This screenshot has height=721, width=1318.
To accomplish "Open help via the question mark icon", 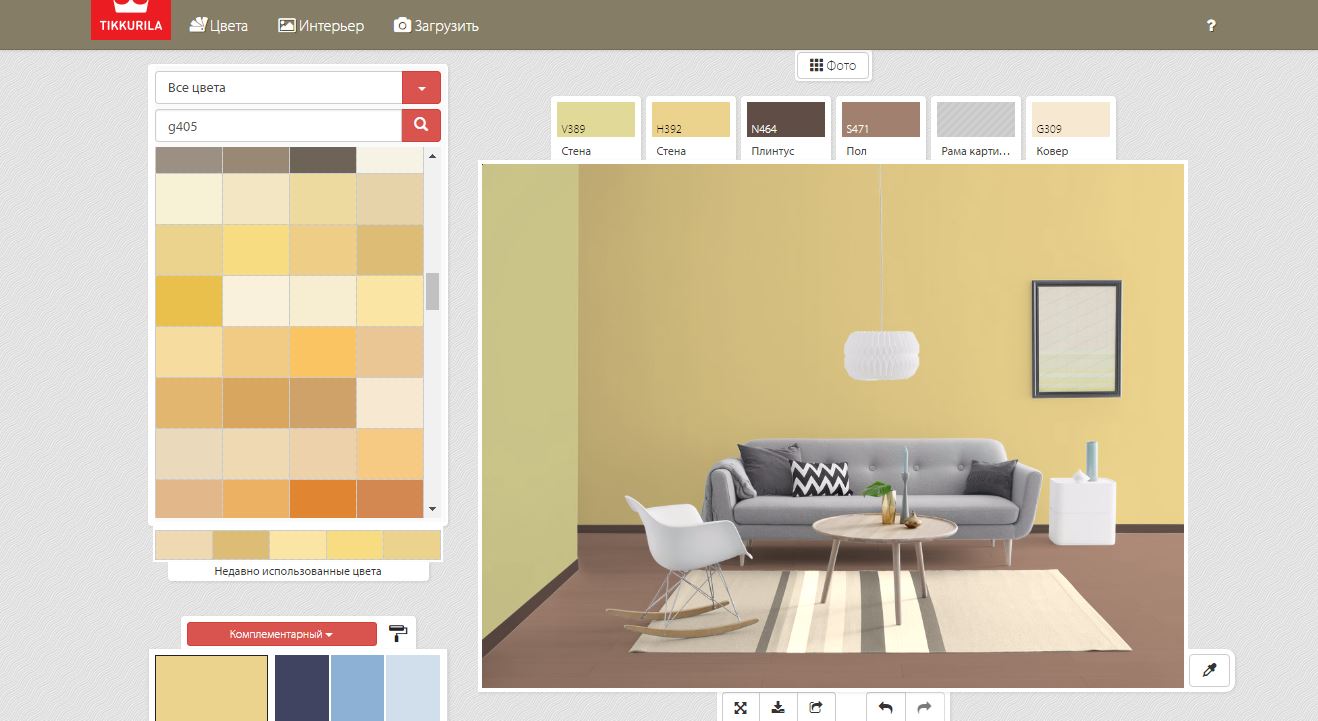I will [x=1211, y=26].
